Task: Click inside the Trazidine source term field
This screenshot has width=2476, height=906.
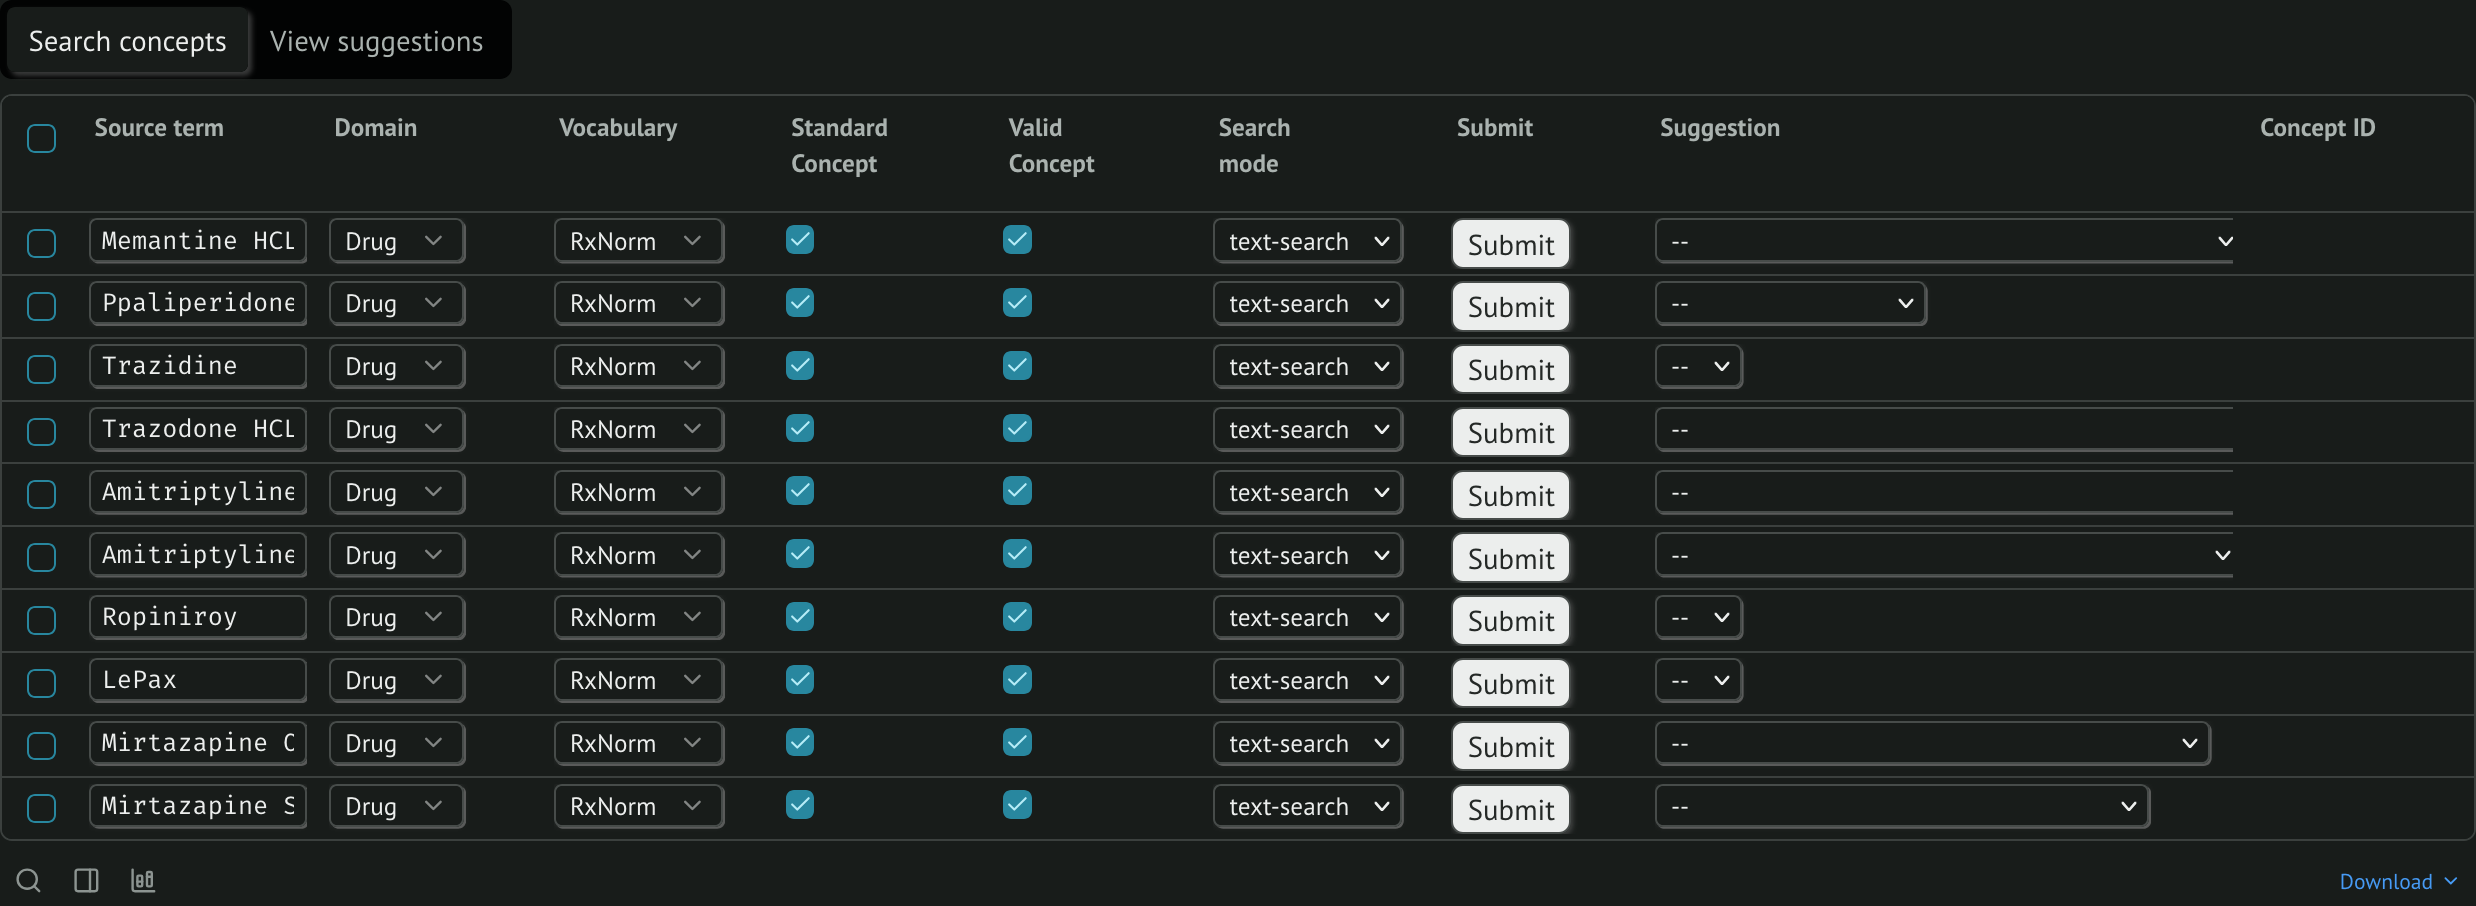Action: click(x=197, y=366)
